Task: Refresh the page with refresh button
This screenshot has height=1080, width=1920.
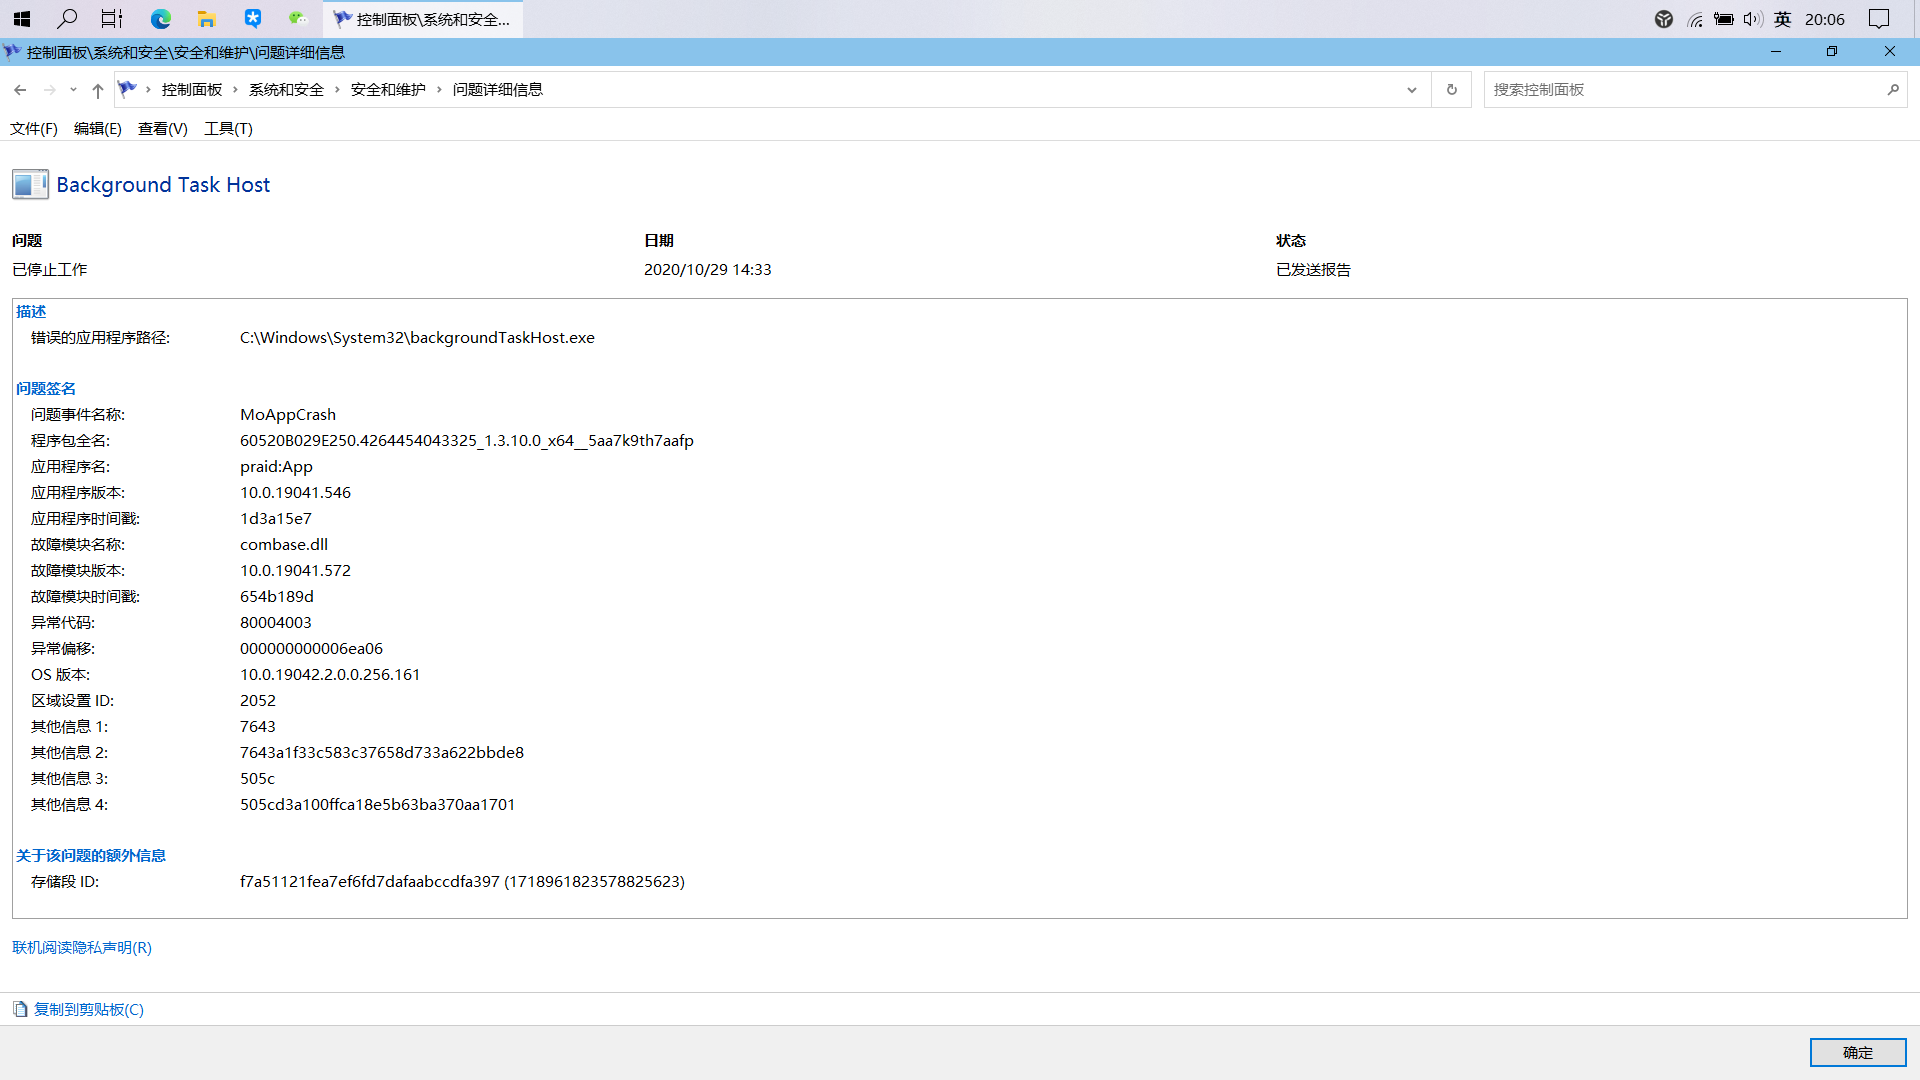Action: (x=1452, y=90)
